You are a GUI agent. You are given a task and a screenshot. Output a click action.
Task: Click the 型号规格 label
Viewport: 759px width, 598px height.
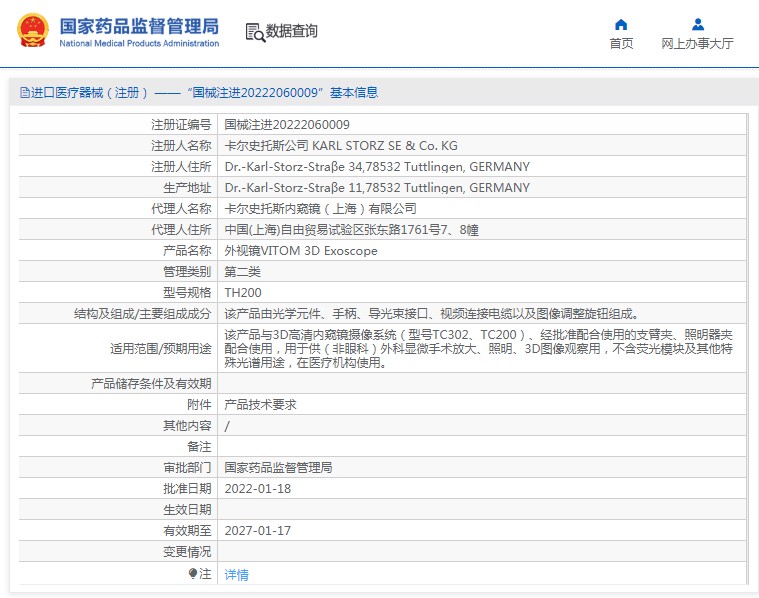point(187,292)
